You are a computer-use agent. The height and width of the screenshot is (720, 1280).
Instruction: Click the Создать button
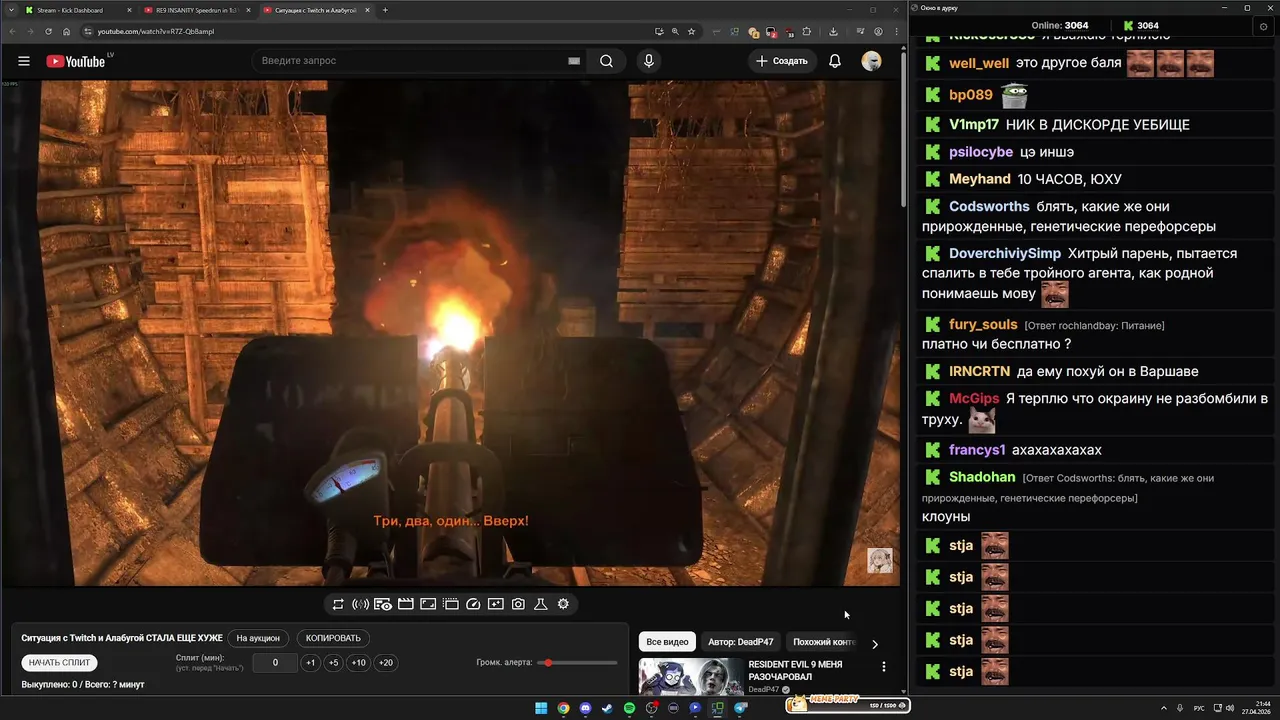[x=781, y=61]
